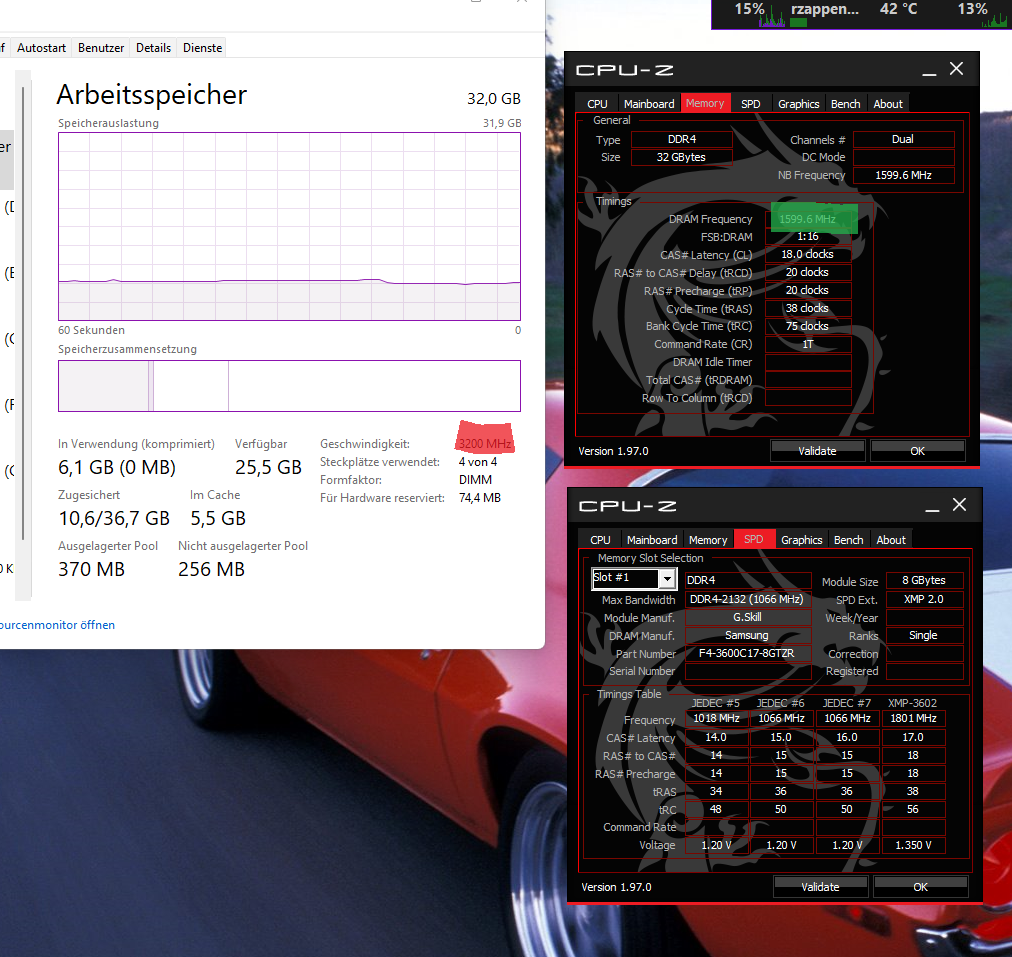Click the CAS# Latency 18.0 clocks value
The image size is (1012, 957).
click(808, 254)
